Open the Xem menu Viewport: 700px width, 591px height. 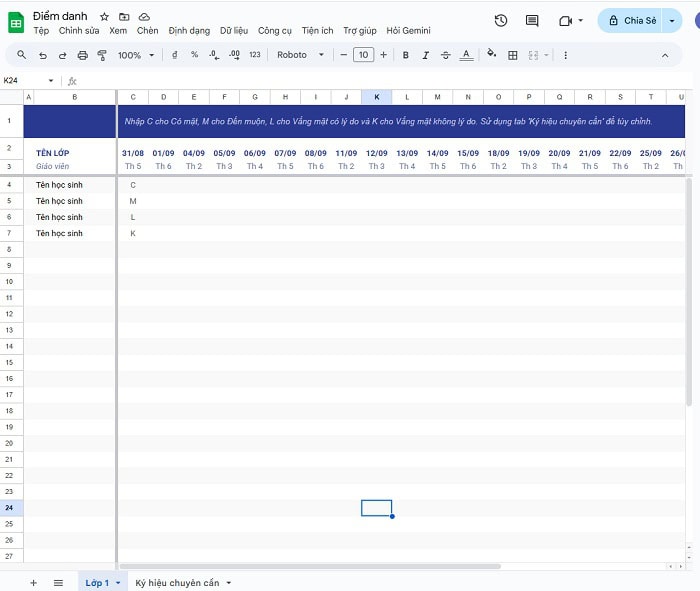pyautogui.click(x=118, y=30)
